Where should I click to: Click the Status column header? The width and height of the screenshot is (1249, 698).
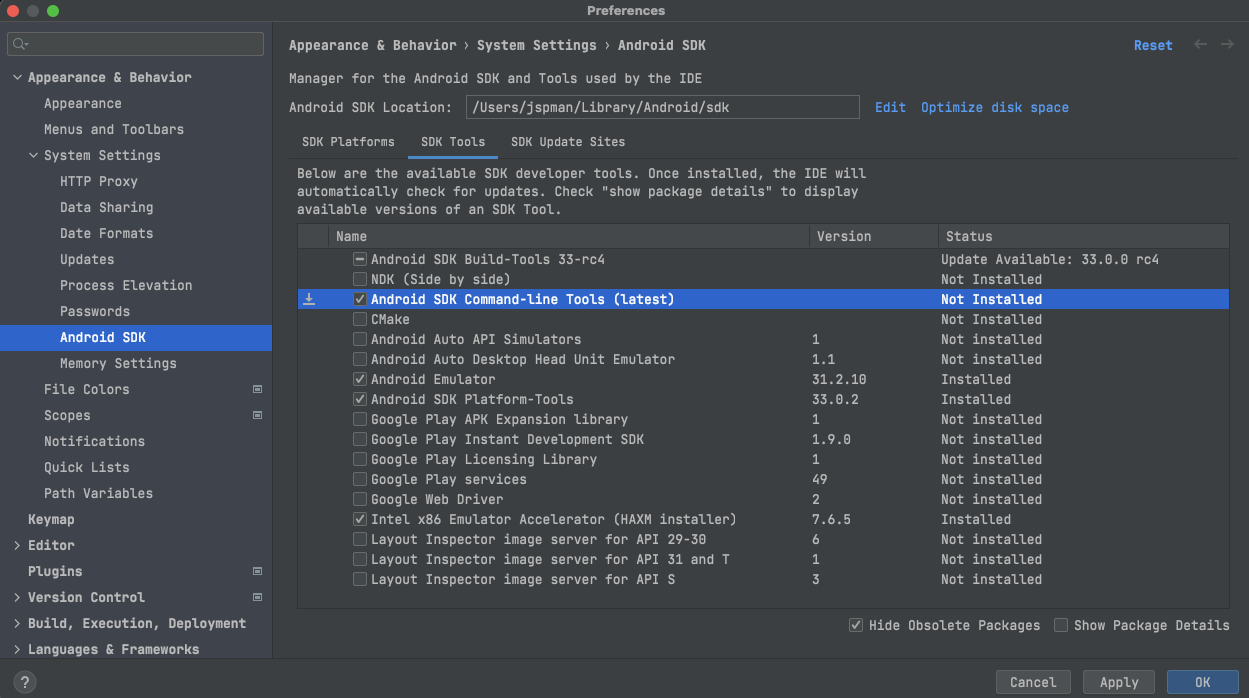[x=1083, y=236]
